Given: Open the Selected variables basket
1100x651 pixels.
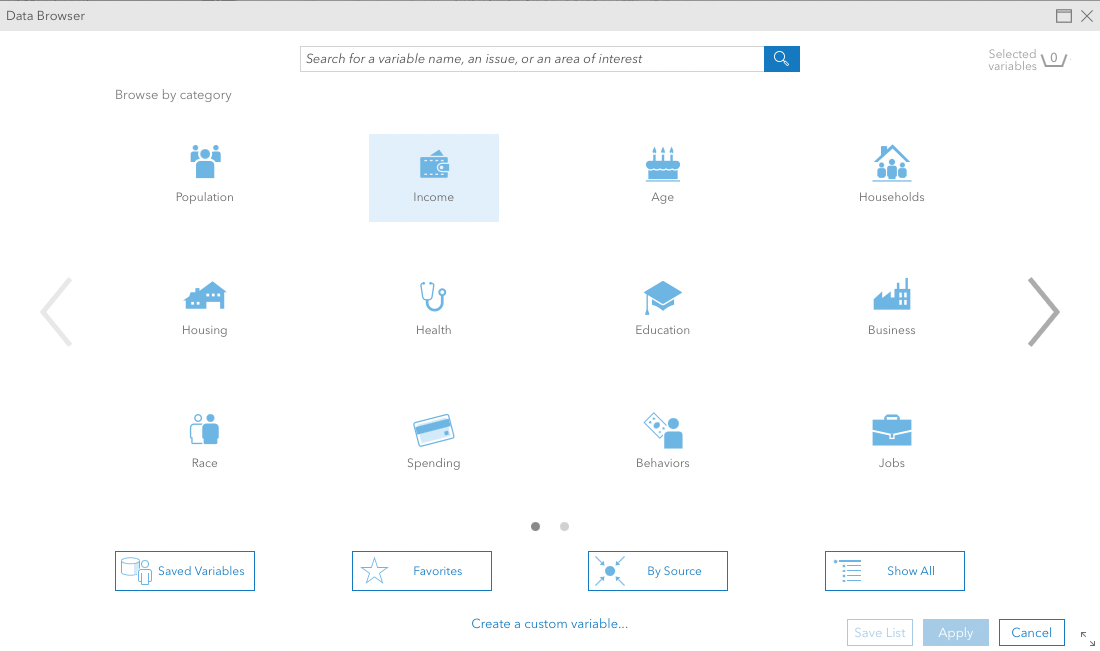Looking at the screenshot, I should [1054, 60].
